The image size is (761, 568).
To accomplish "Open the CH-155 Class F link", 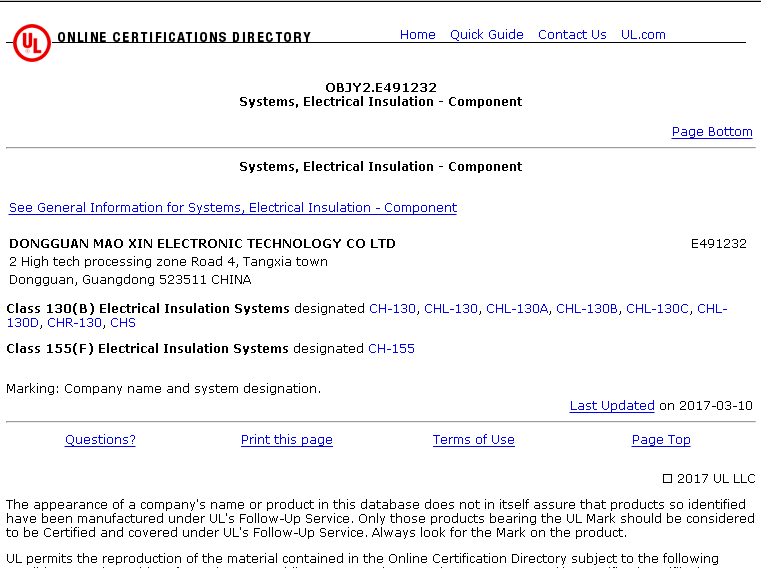I will coord(391,349).
